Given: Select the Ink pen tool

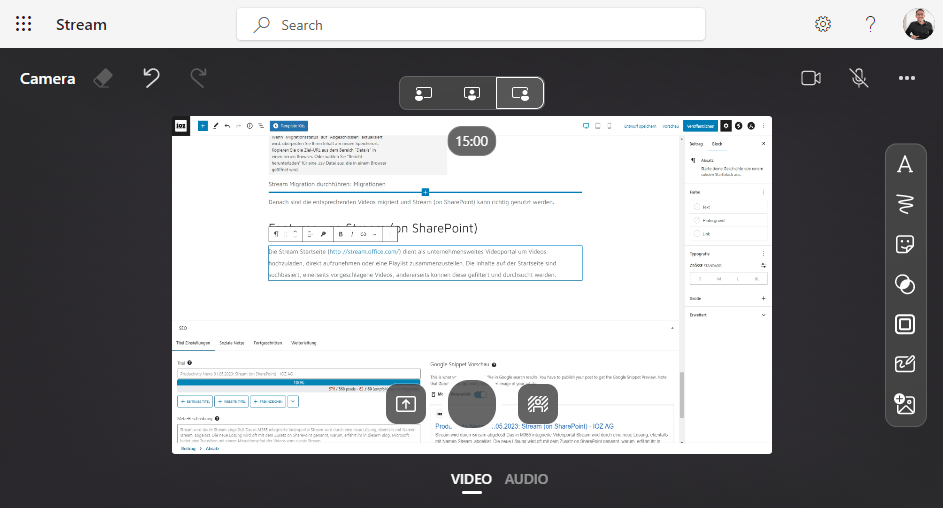Looking at the screenshot, I should [905, 204].
